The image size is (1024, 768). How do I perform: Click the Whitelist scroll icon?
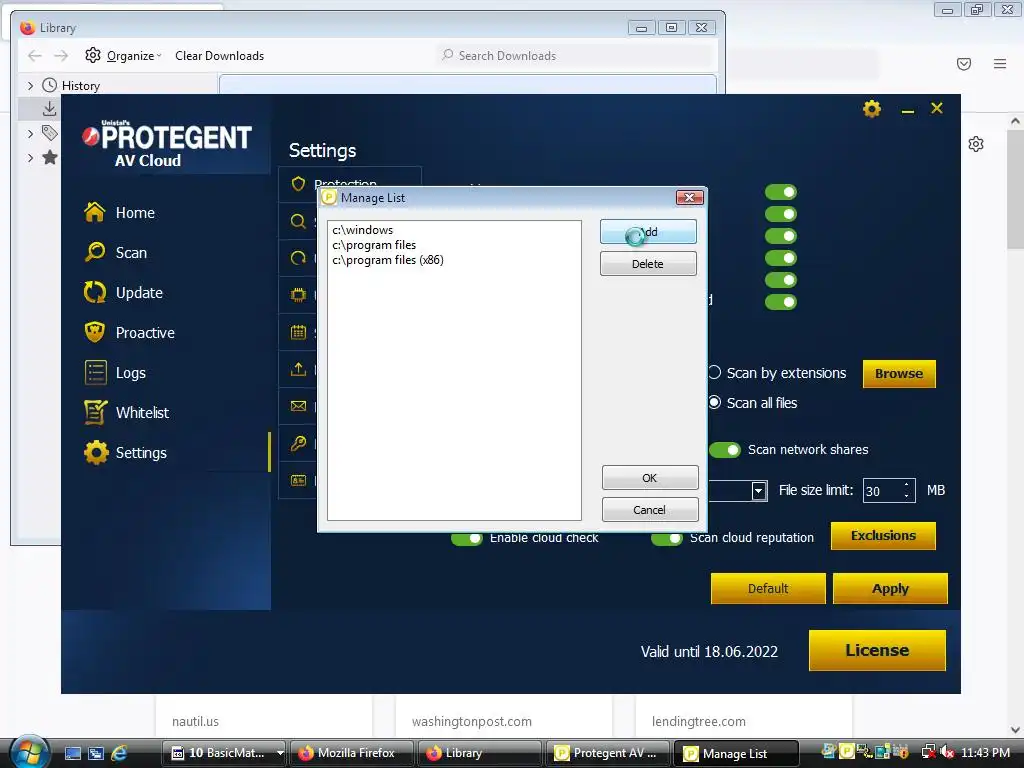point(95,412)
